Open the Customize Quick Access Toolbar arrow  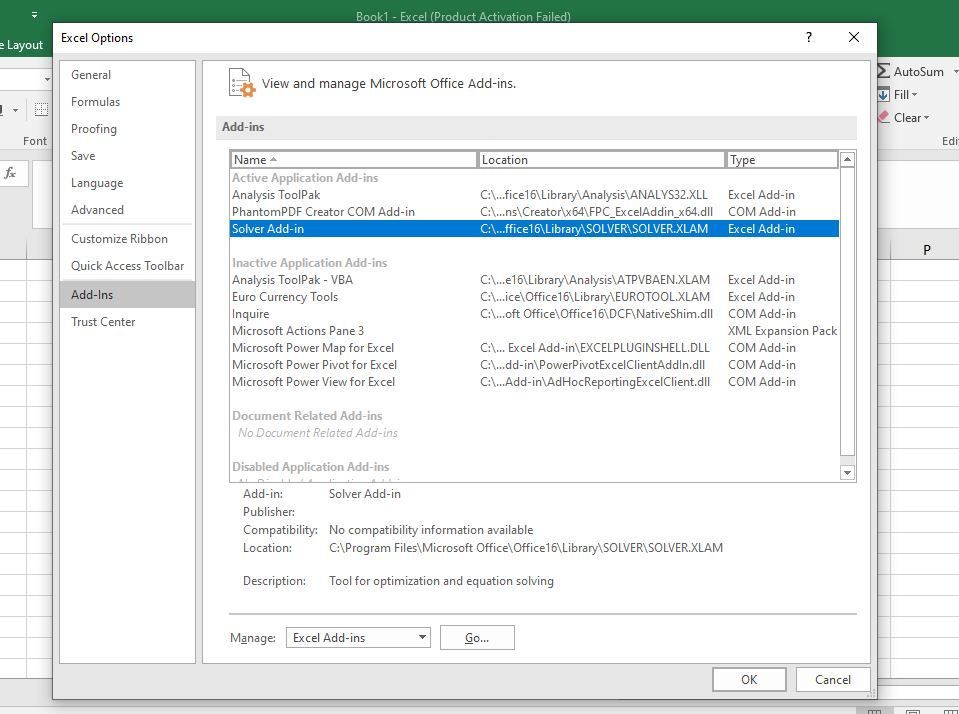click(34, 15)
